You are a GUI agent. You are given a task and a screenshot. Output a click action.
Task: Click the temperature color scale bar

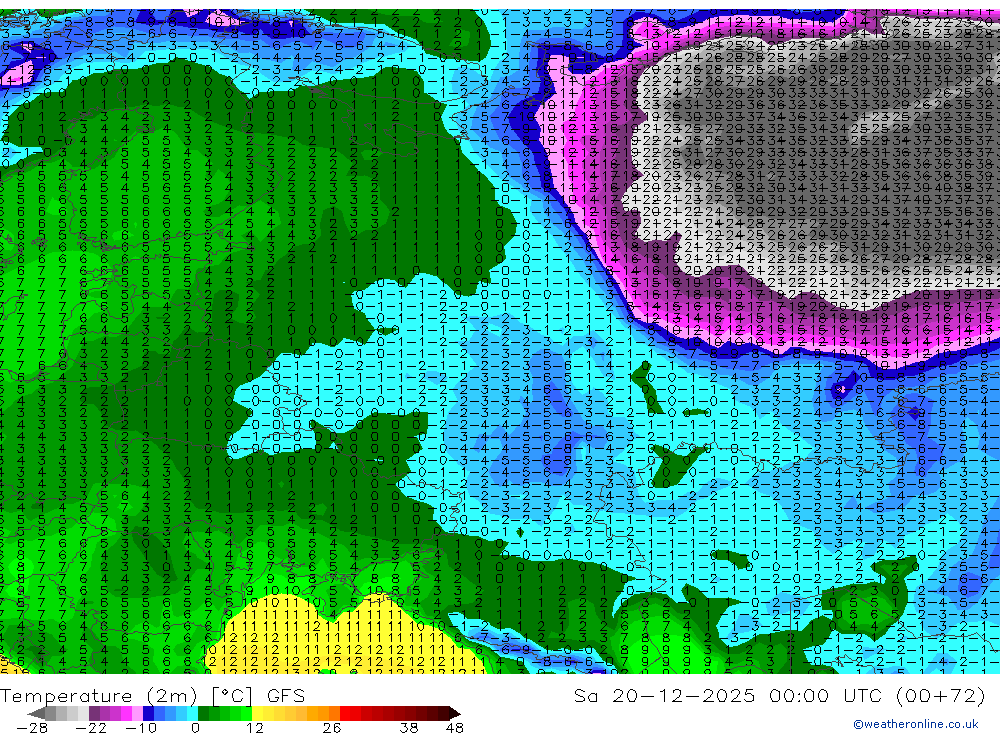pos(244,713)
